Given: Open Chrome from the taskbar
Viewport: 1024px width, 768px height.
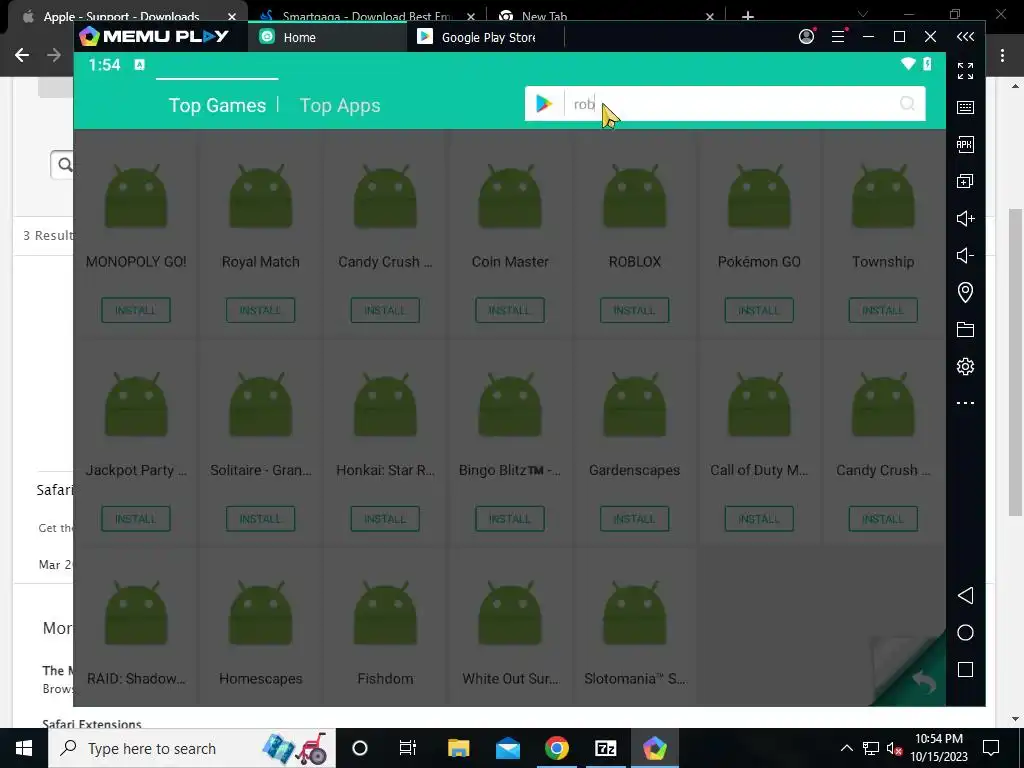Looking at the screenshot, I should (556, 748).
